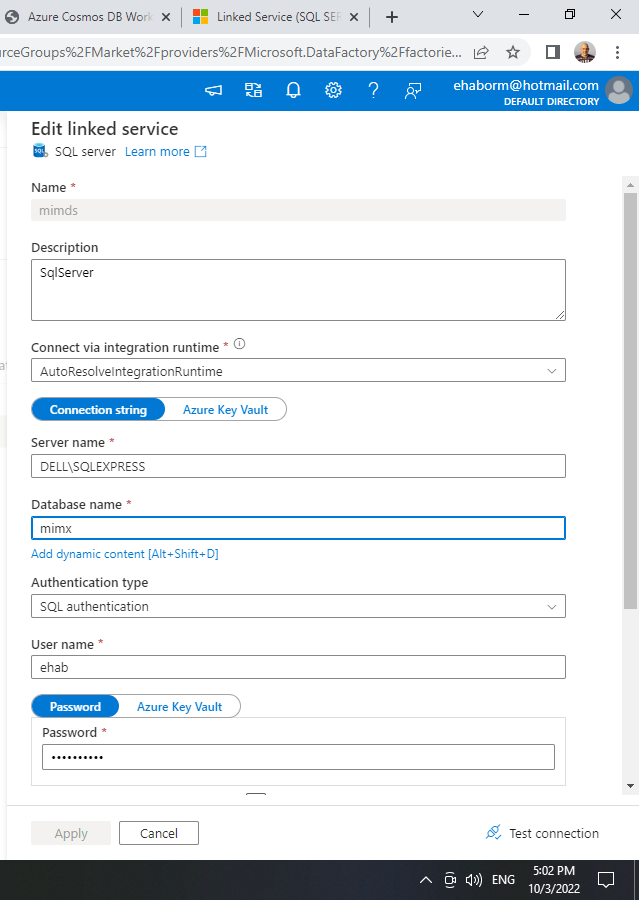Show hidden system tray icons
639x900 pixels.
425,879
